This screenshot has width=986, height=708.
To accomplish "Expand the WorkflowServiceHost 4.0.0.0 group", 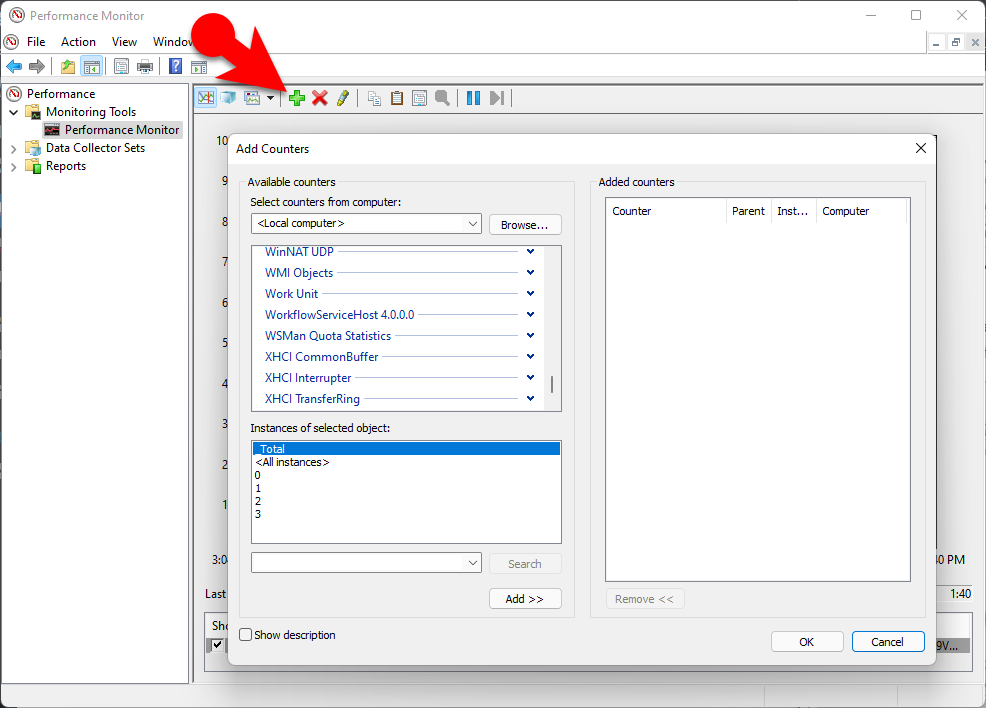I will (x=530, y=314).
